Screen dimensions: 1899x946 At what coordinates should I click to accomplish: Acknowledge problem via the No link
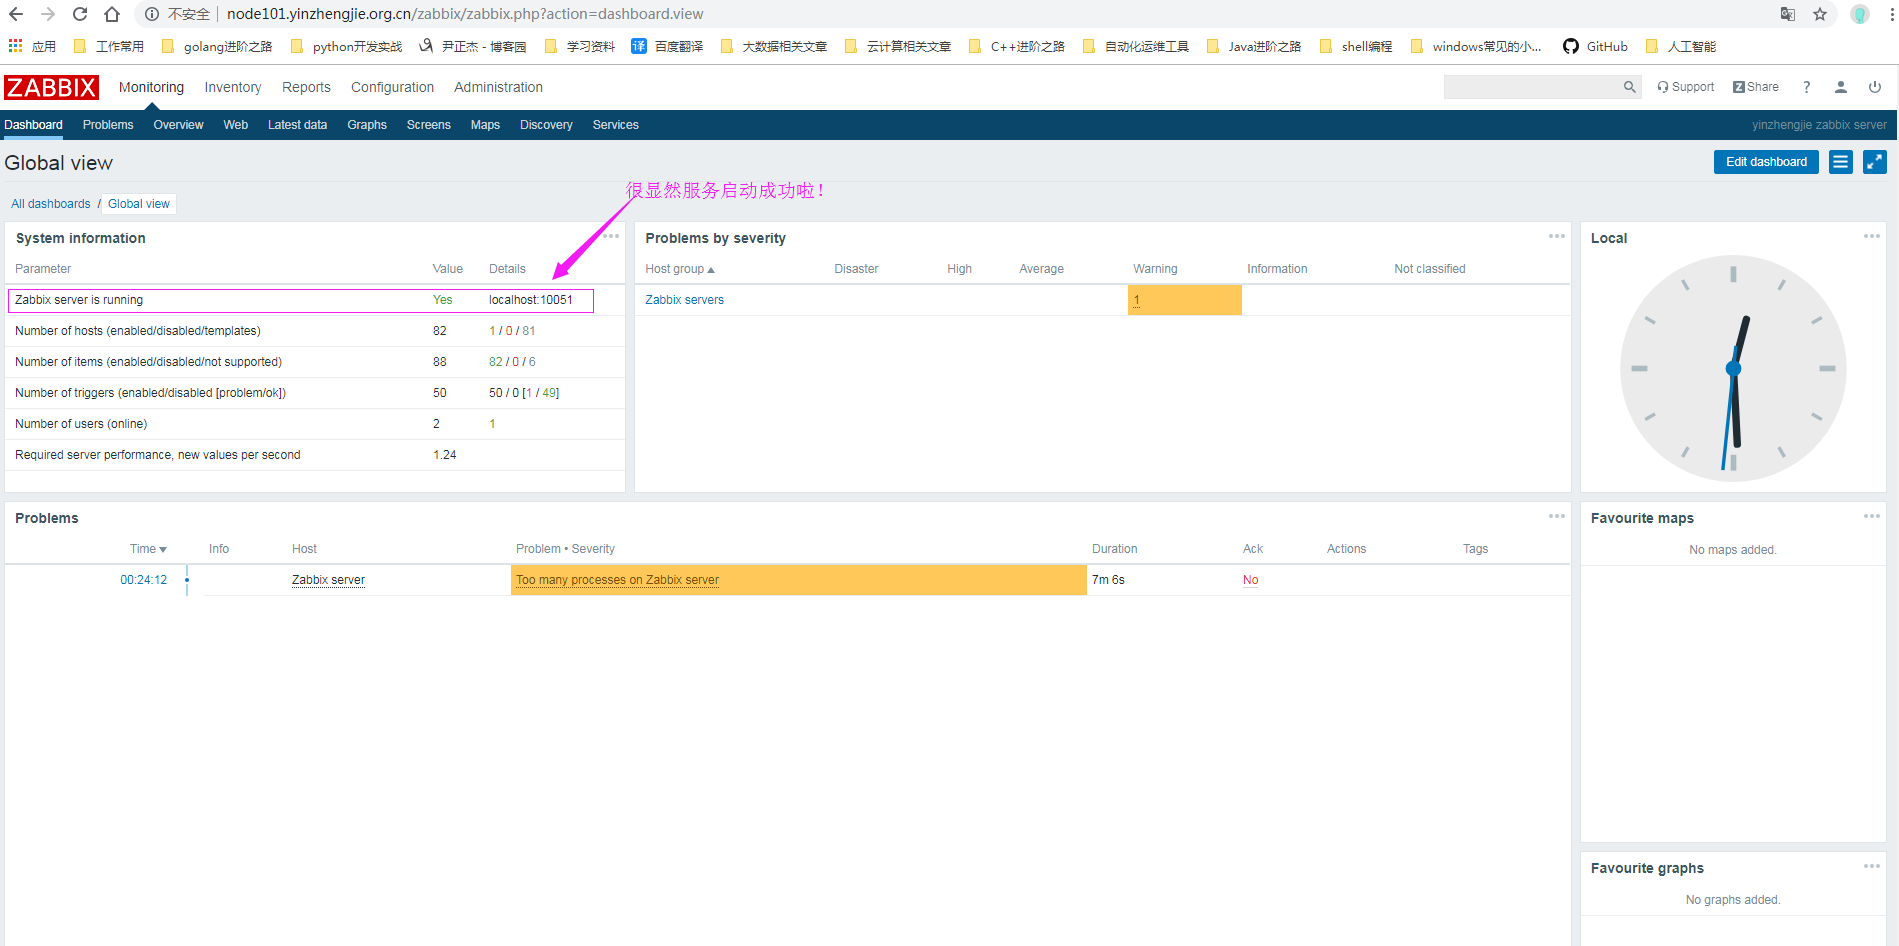click(x=1250, y=580)
